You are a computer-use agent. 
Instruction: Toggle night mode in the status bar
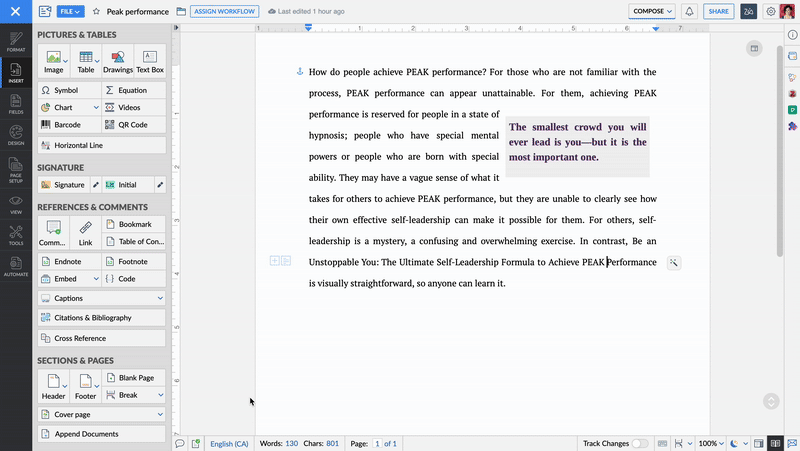(x=734, y=443)
